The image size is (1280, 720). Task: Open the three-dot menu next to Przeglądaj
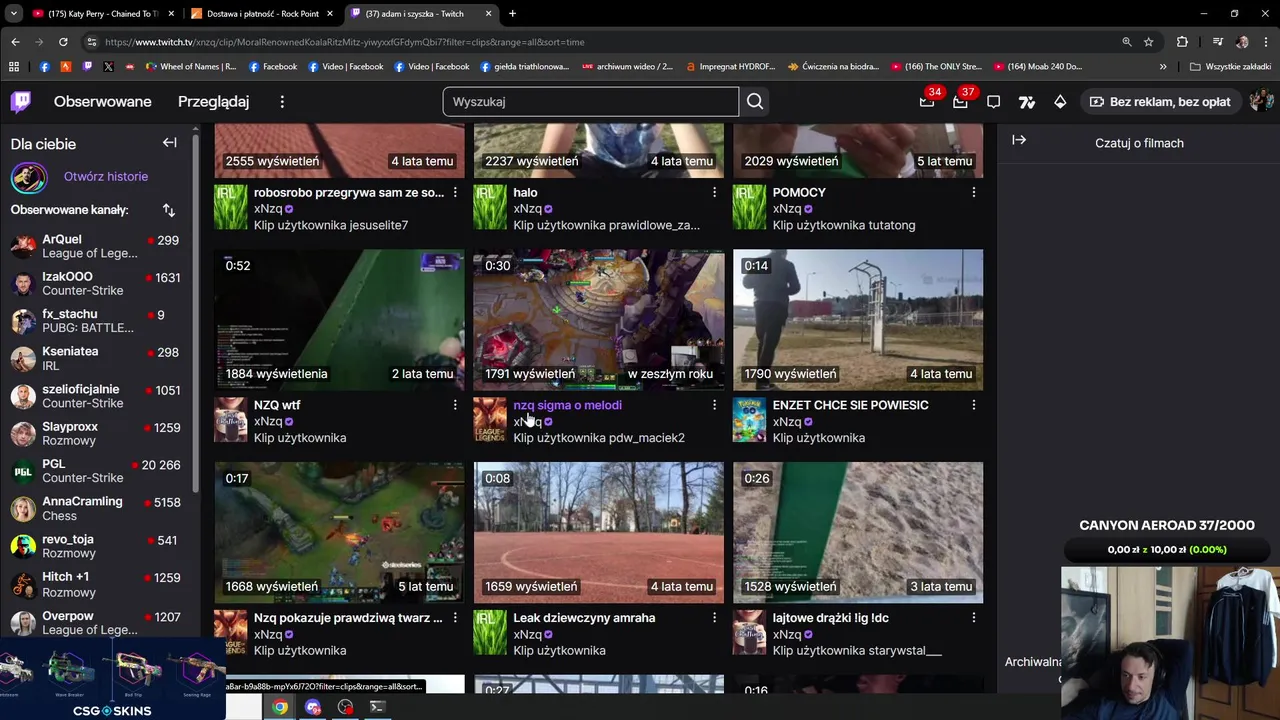click(x=282, y=102)
